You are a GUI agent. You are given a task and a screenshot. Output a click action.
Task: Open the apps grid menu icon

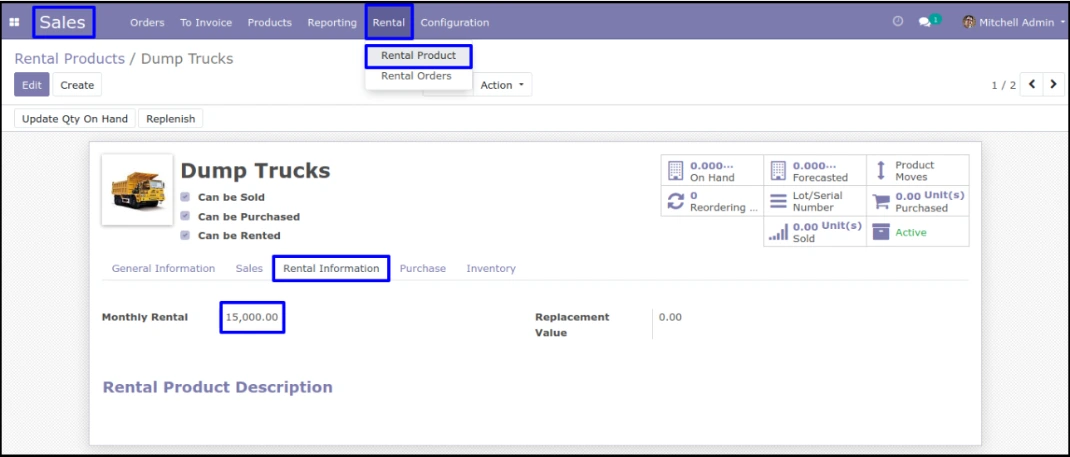[16, 22]
